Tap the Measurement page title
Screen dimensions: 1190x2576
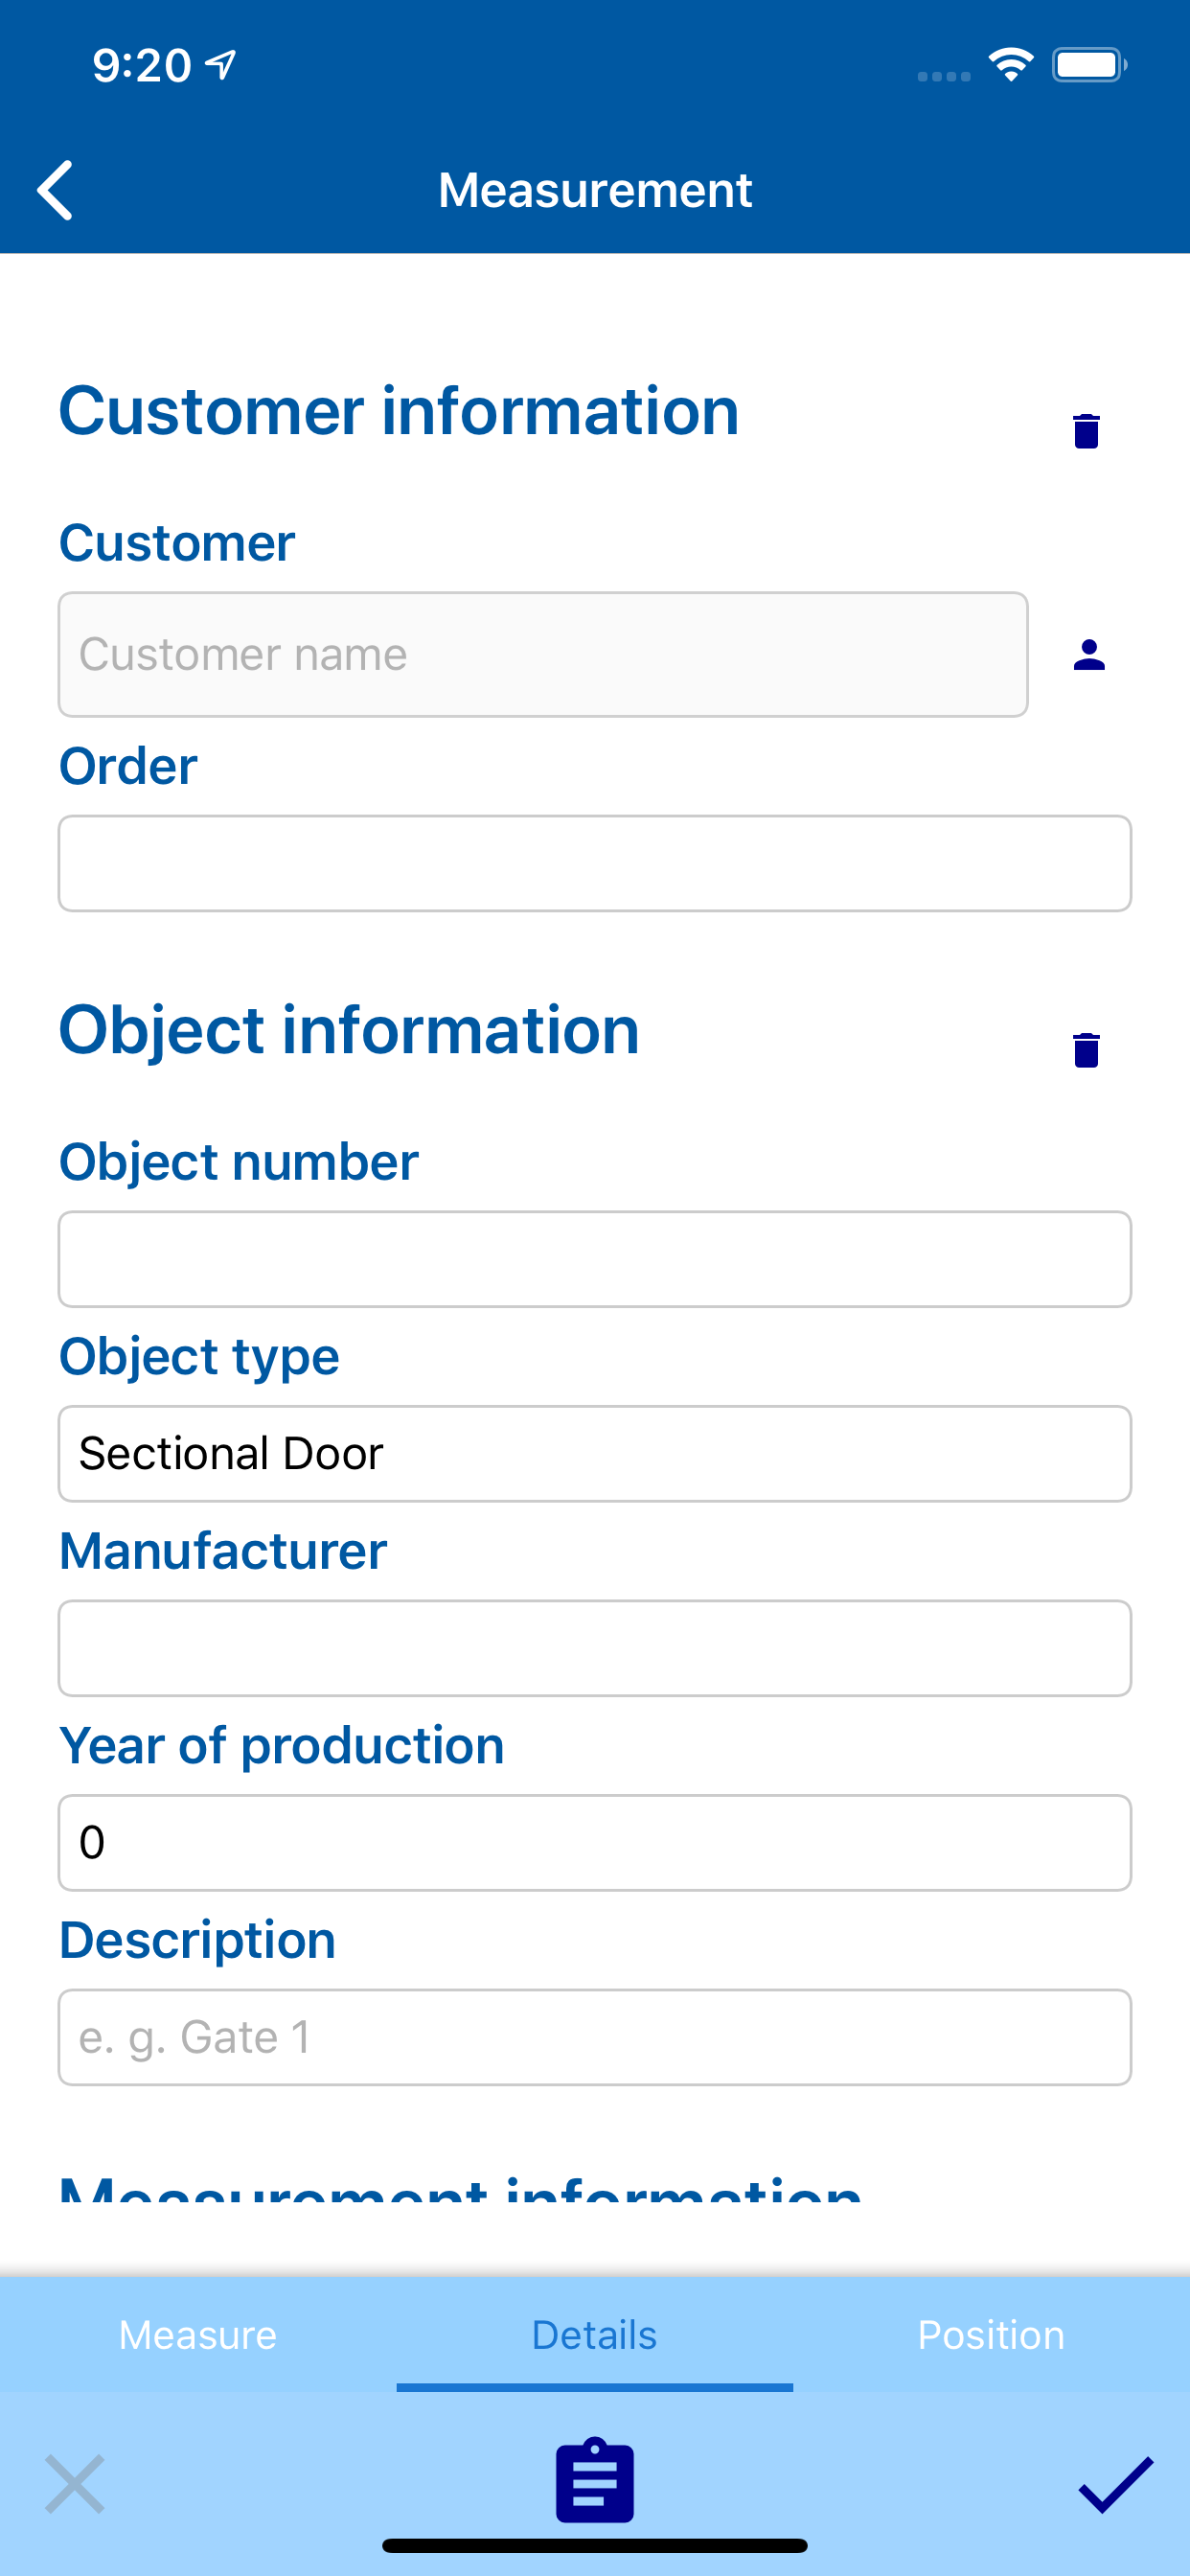[x=595, y=190]
